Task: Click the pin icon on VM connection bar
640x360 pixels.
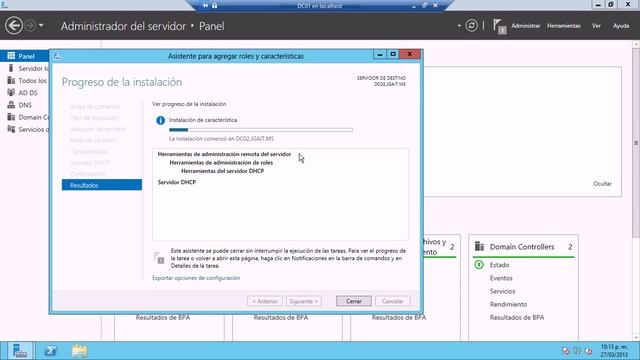Action: pos(205,5)
